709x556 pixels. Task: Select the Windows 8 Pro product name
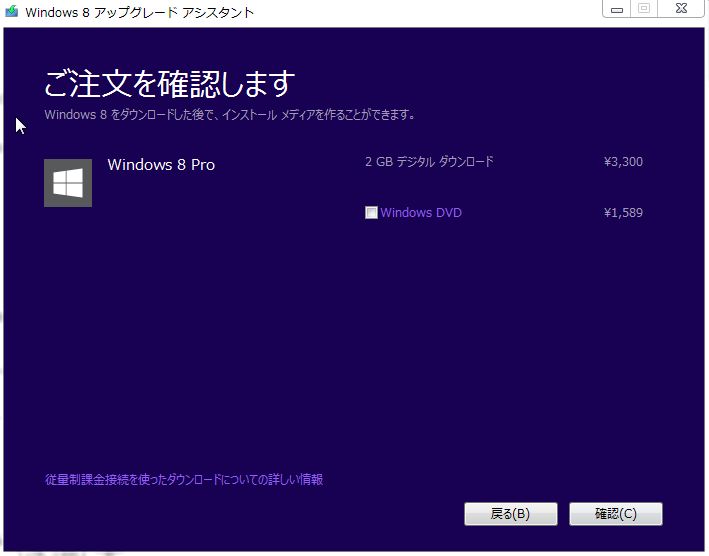(161, 165)
